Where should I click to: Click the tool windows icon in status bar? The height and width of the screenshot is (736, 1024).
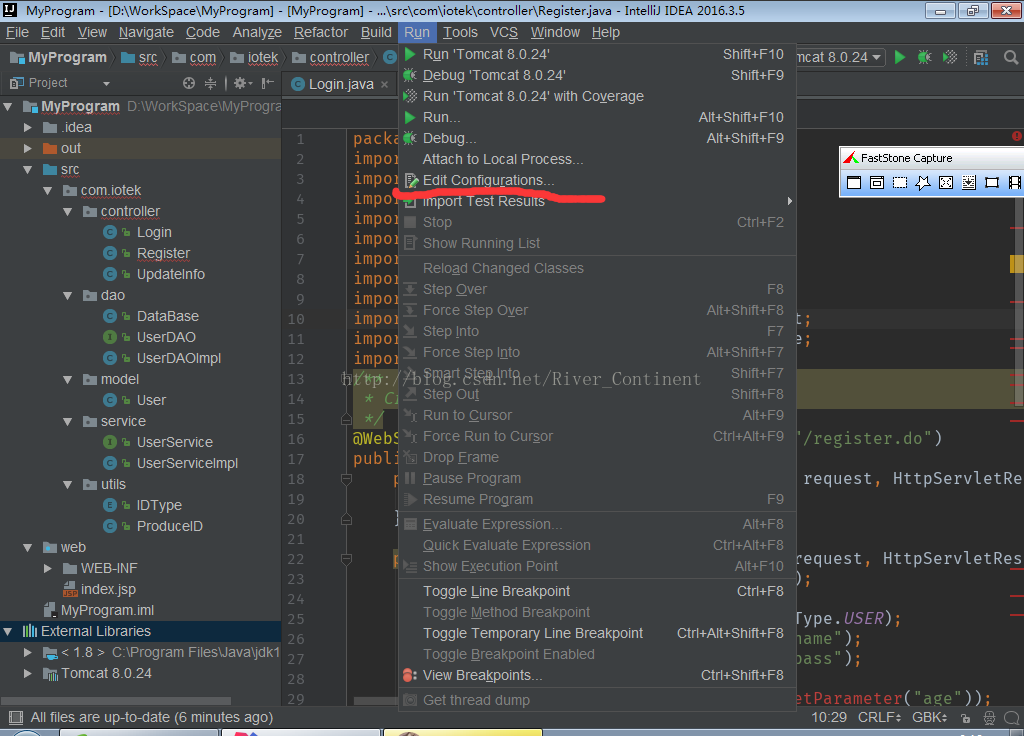point(16,718)
